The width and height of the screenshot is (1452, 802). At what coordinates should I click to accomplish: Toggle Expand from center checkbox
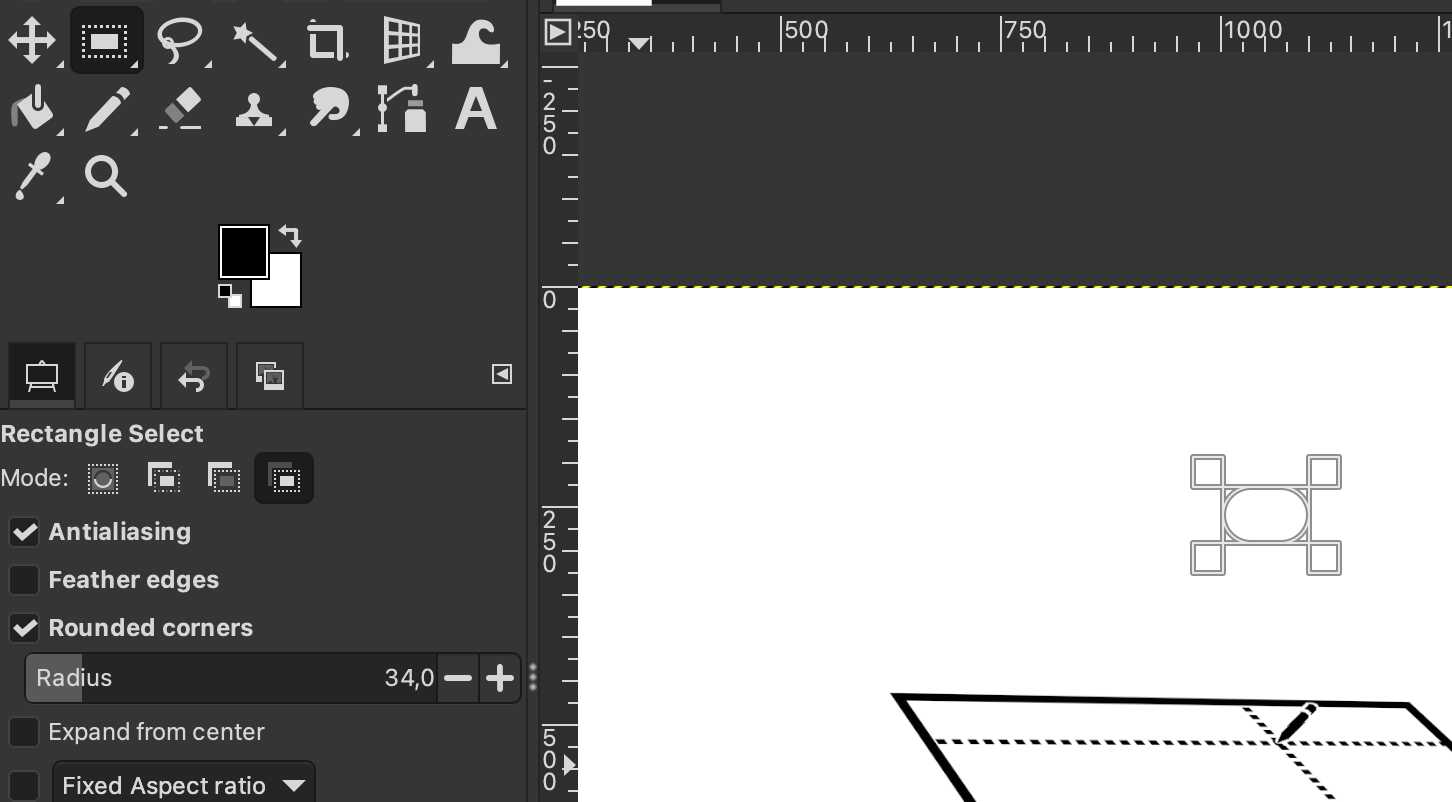pos(24,732)
